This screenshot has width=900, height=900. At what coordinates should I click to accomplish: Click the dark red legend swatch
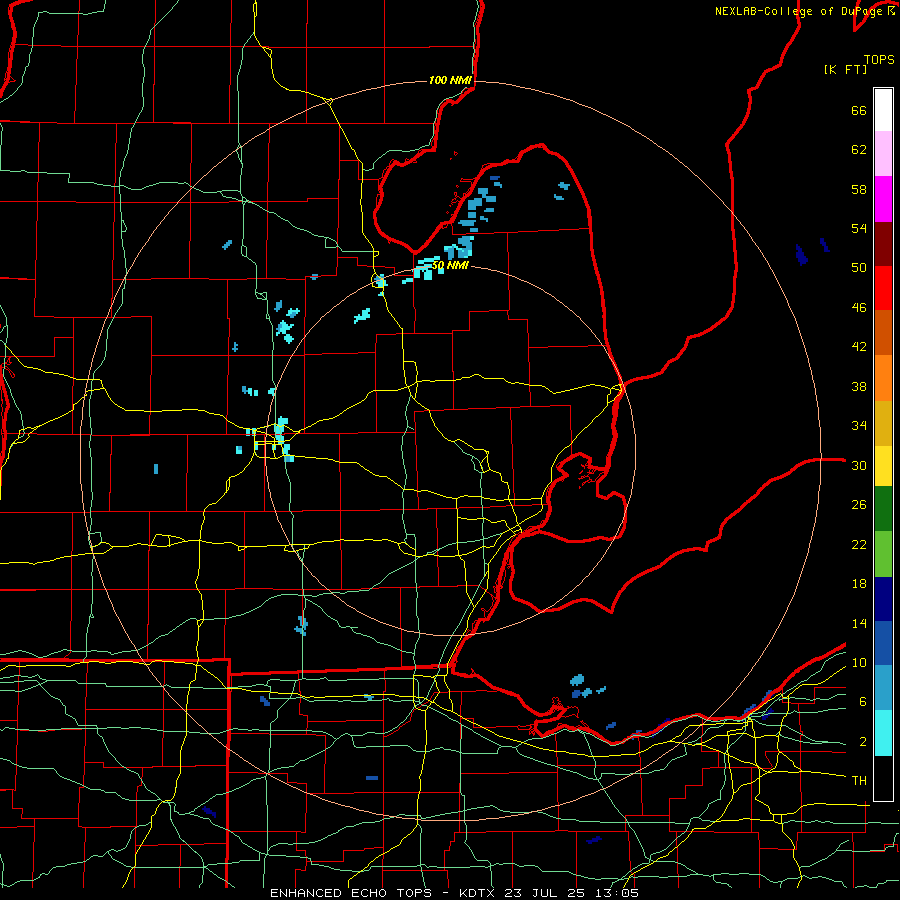[883, 244]
